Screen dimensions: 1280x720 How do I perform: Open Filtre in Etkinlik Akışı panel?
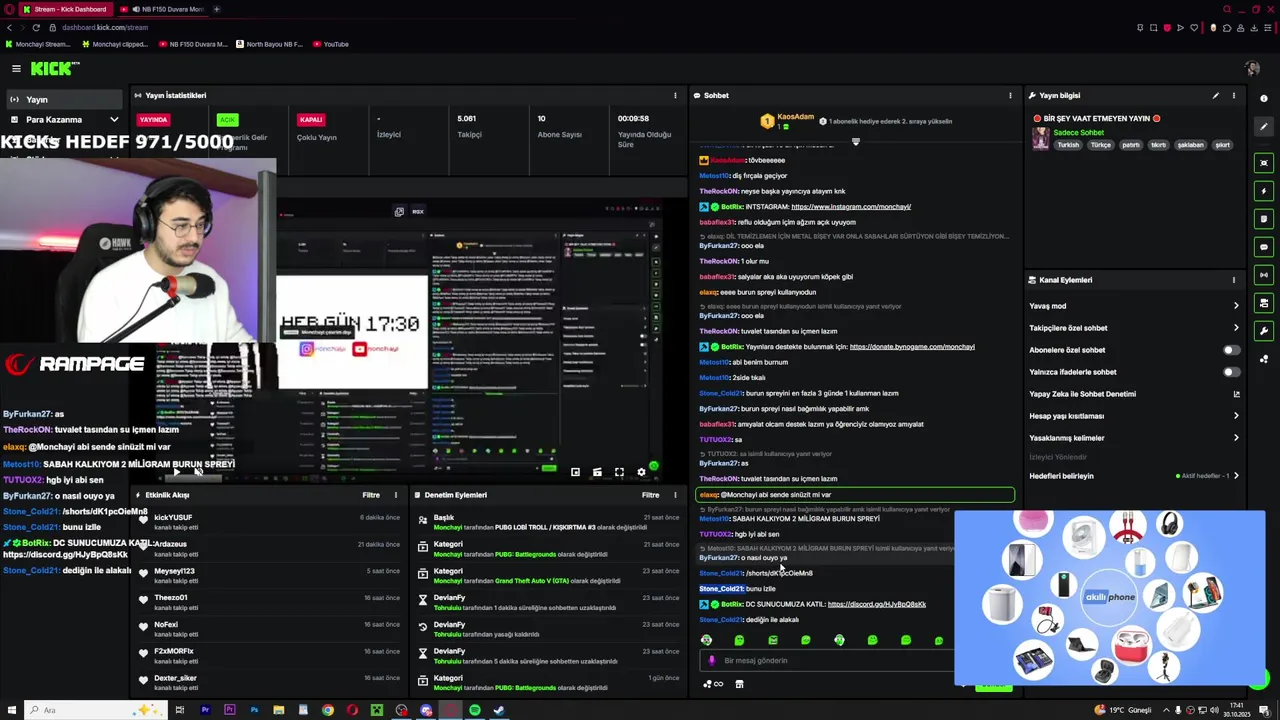pyautogui.click(x=371, y=495)
